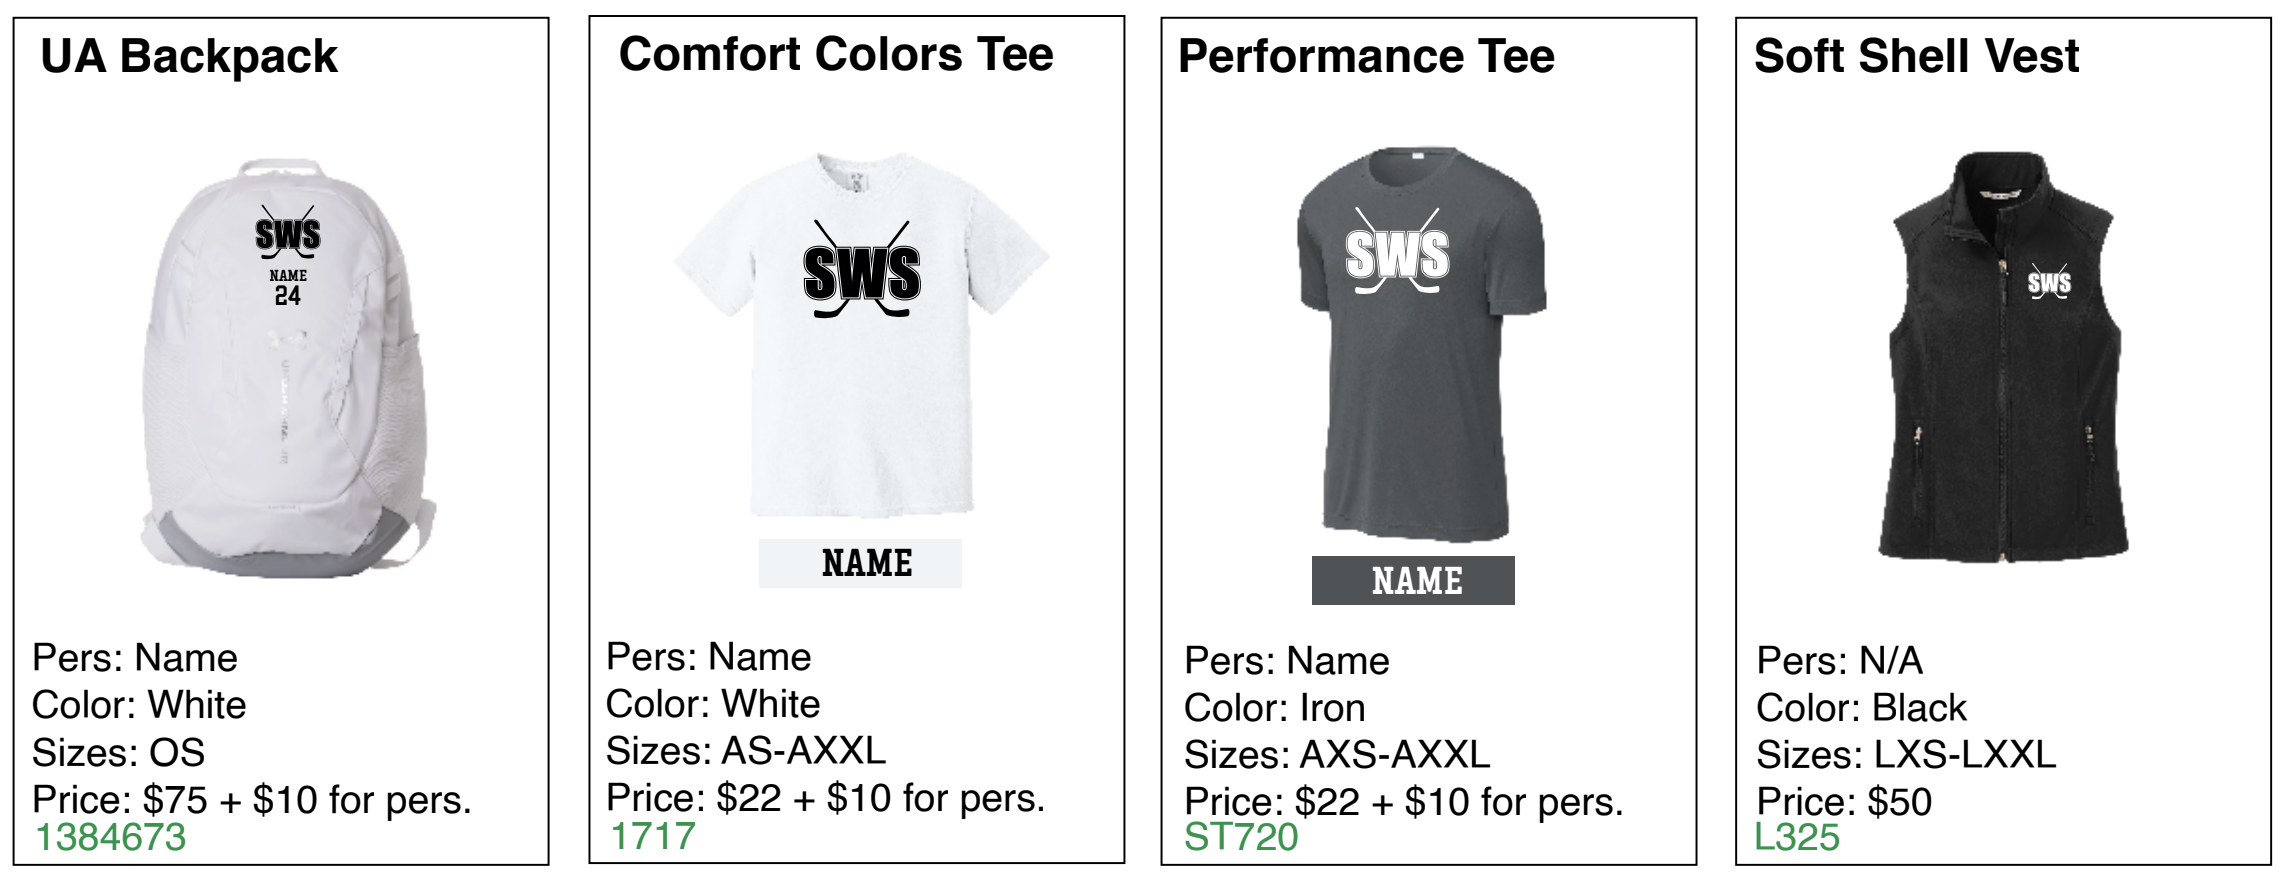Click the small SWS logo on vest
Screen dimensions: 2292x884
[2049, 282]
